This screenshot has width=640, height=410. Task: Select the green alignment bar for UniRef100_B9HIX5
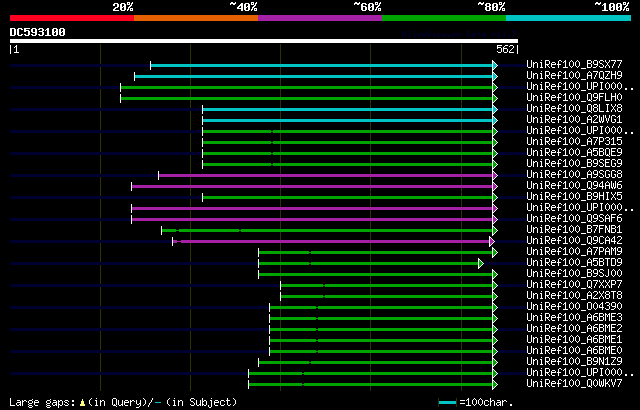click(348, 197)
